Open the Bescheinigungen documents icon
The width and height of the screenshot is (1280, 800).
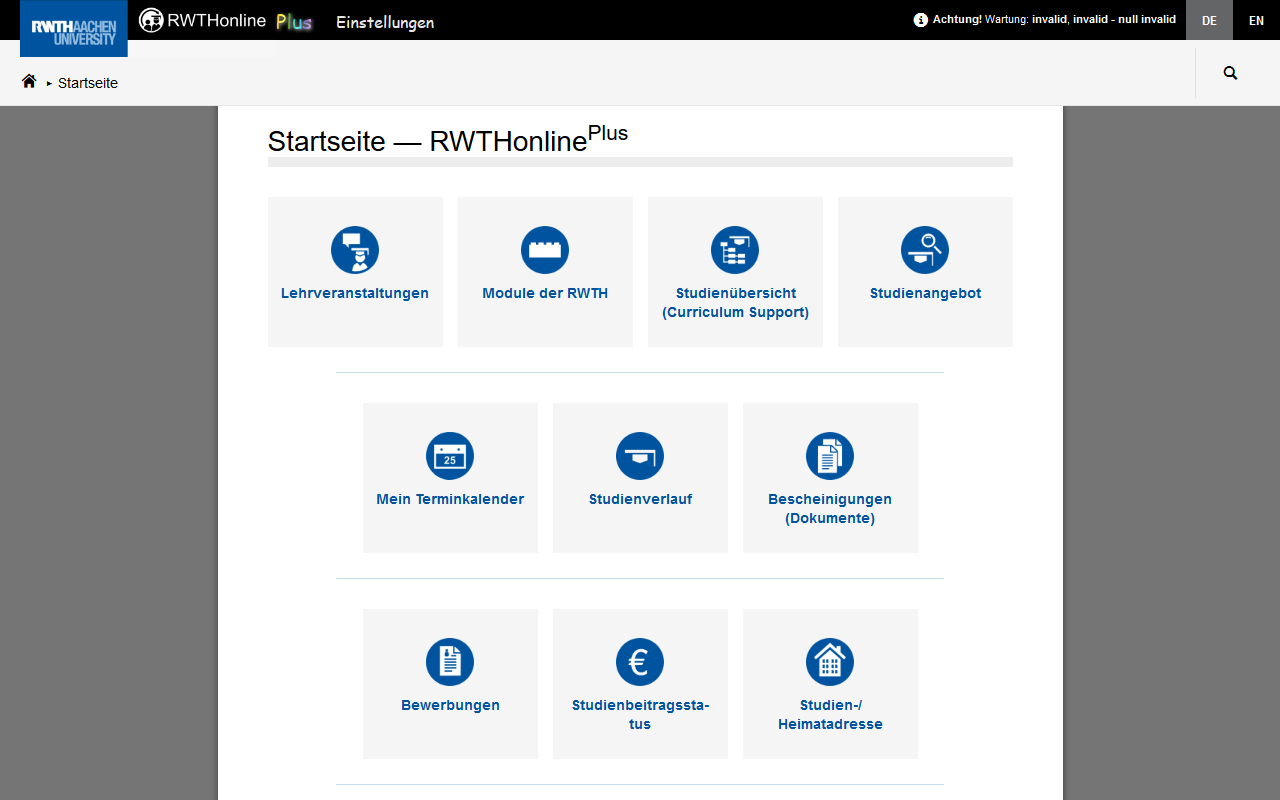[x=830, y=456]
